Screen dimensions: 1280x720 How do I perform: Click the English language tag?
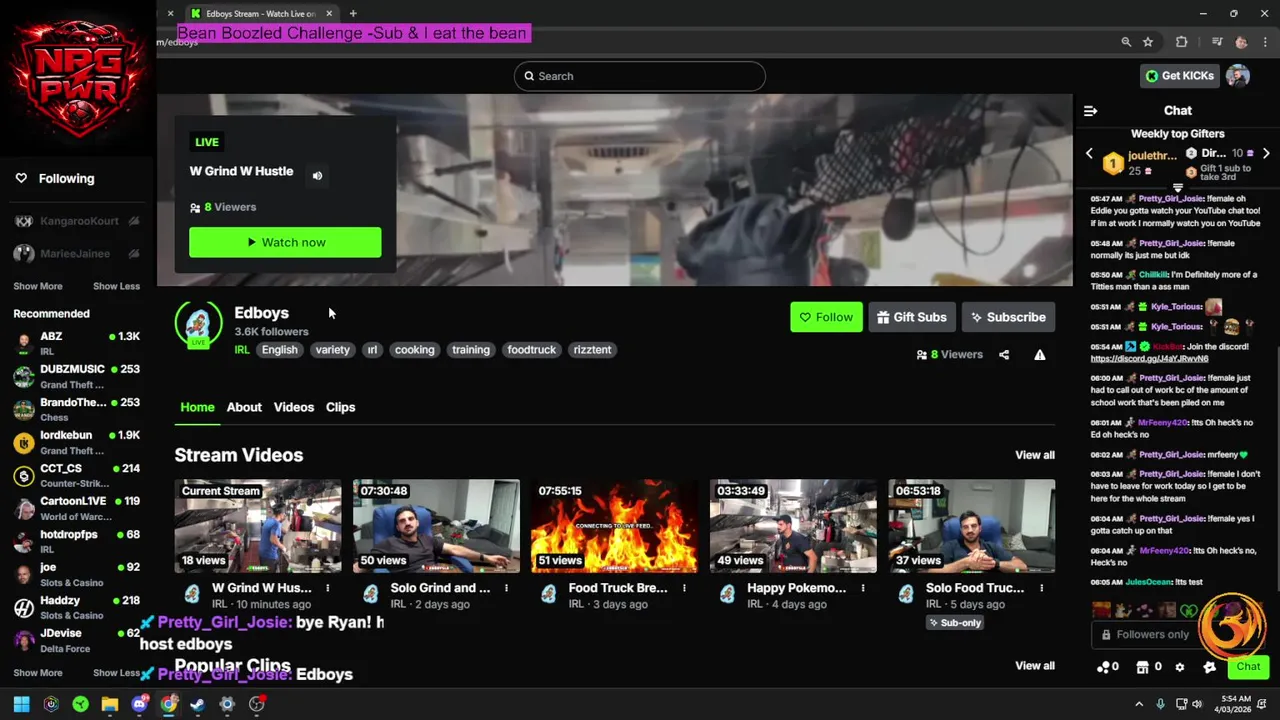coord(279,350)
